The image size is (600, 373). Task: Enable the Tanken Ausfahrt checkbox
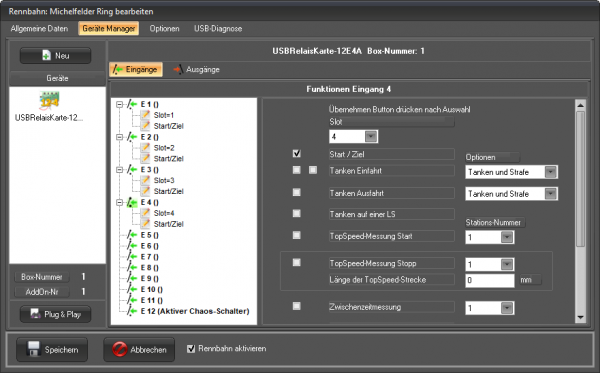point(297,192)
